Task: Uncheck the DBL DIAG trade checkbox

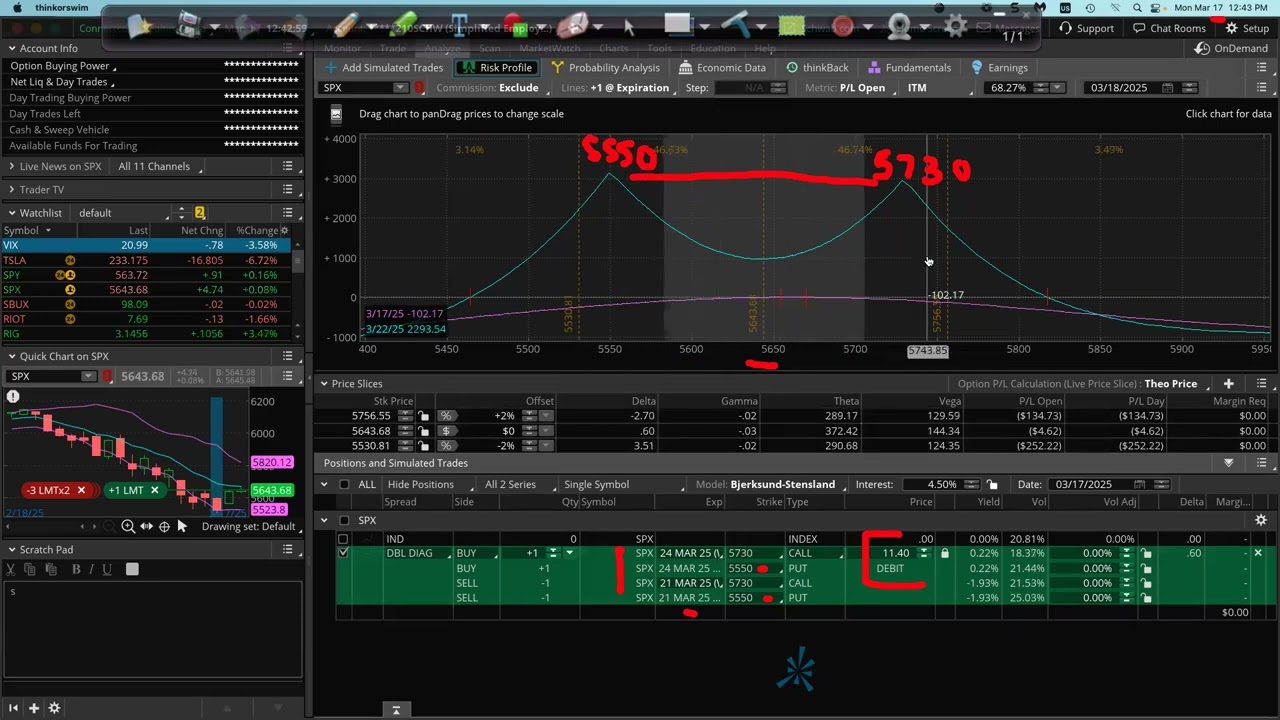Action: click(343, 553)
